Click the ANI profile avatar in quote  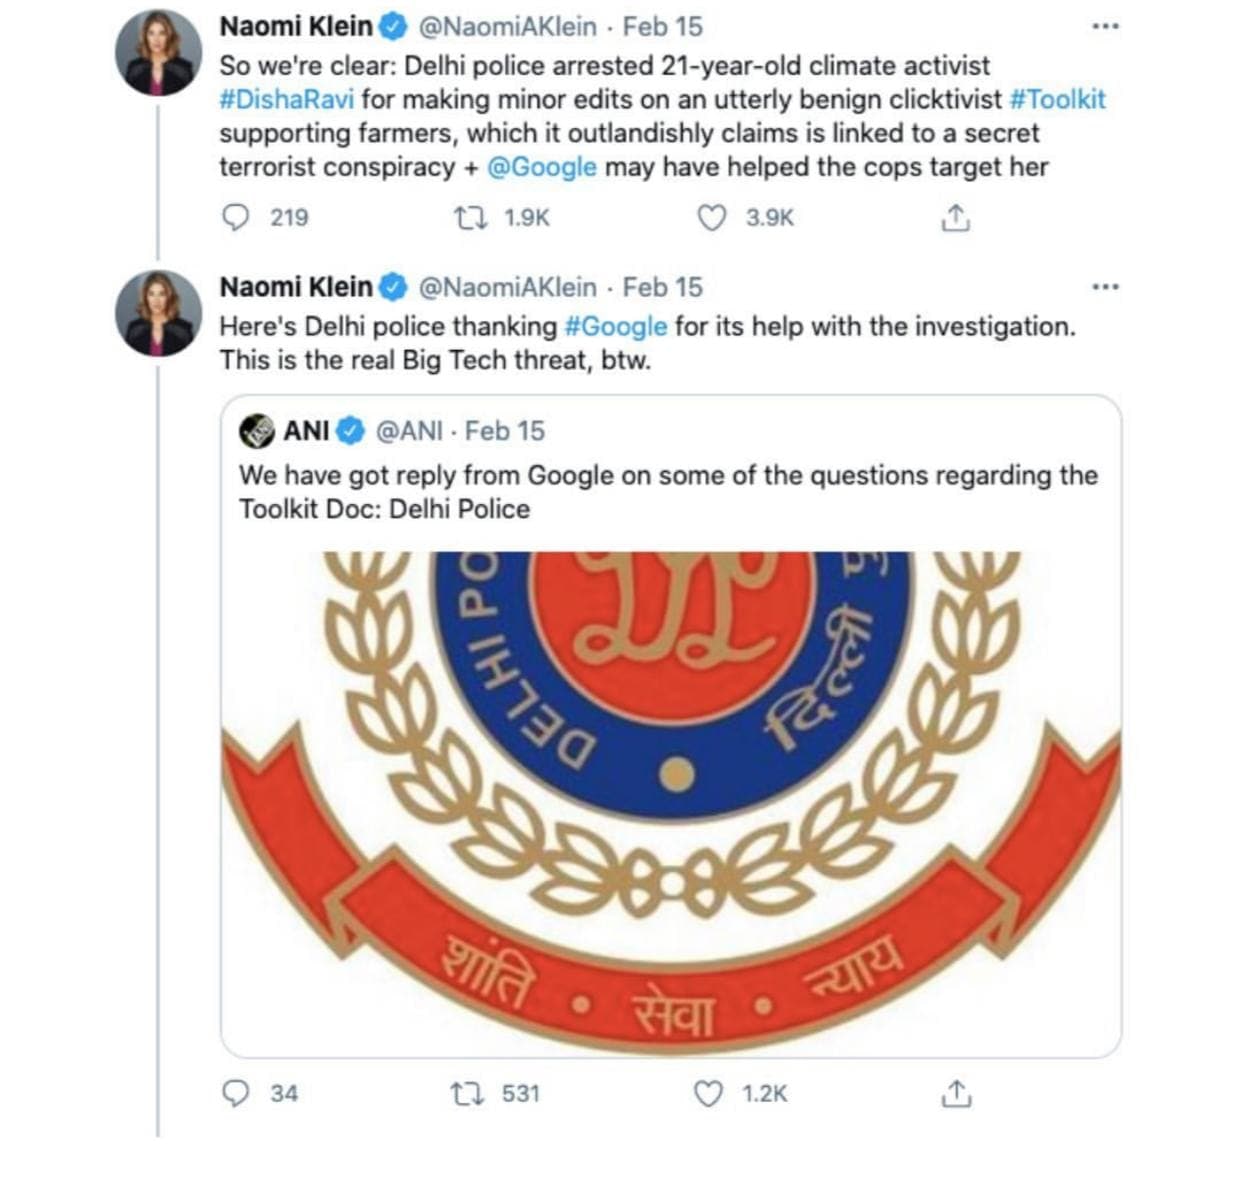(x=257, y=431)
